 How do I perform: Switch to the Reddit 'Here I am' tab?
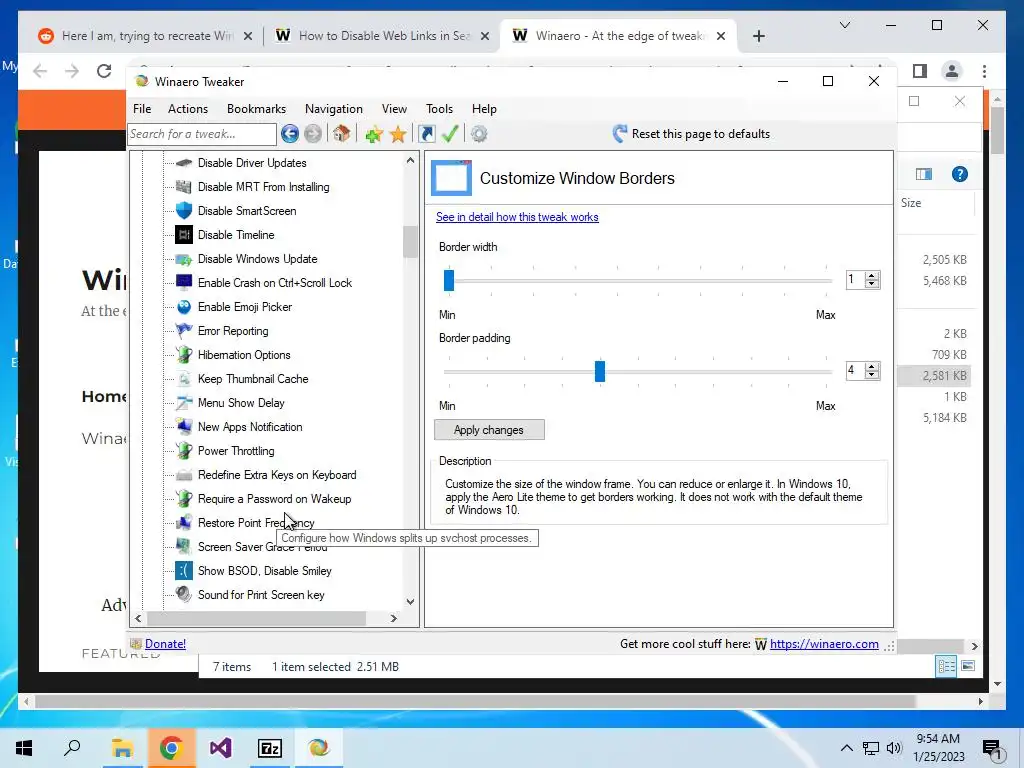(145, 35)
